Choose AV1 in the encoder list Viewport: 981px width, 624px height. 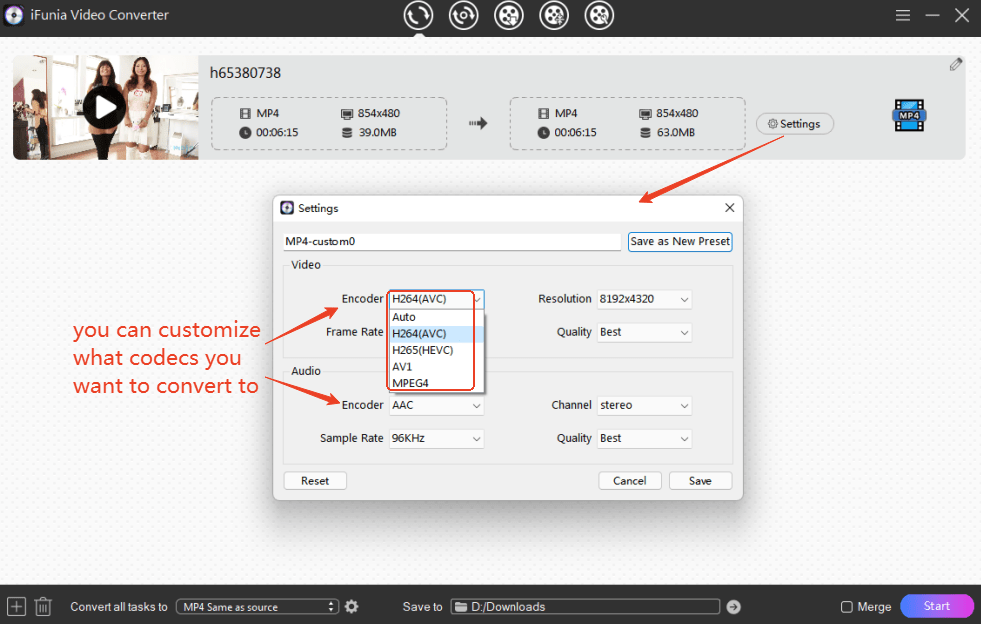[403, 366]
